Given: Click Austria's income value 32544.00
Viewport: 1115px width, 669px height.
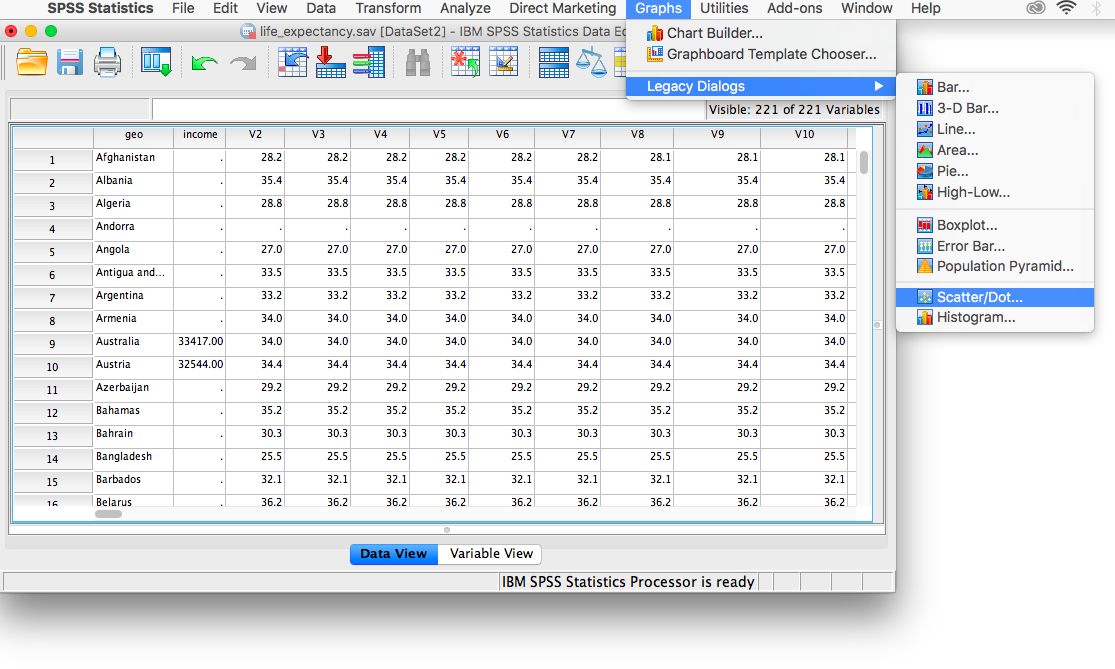Looking at the screenshot, I should point(200,365).
